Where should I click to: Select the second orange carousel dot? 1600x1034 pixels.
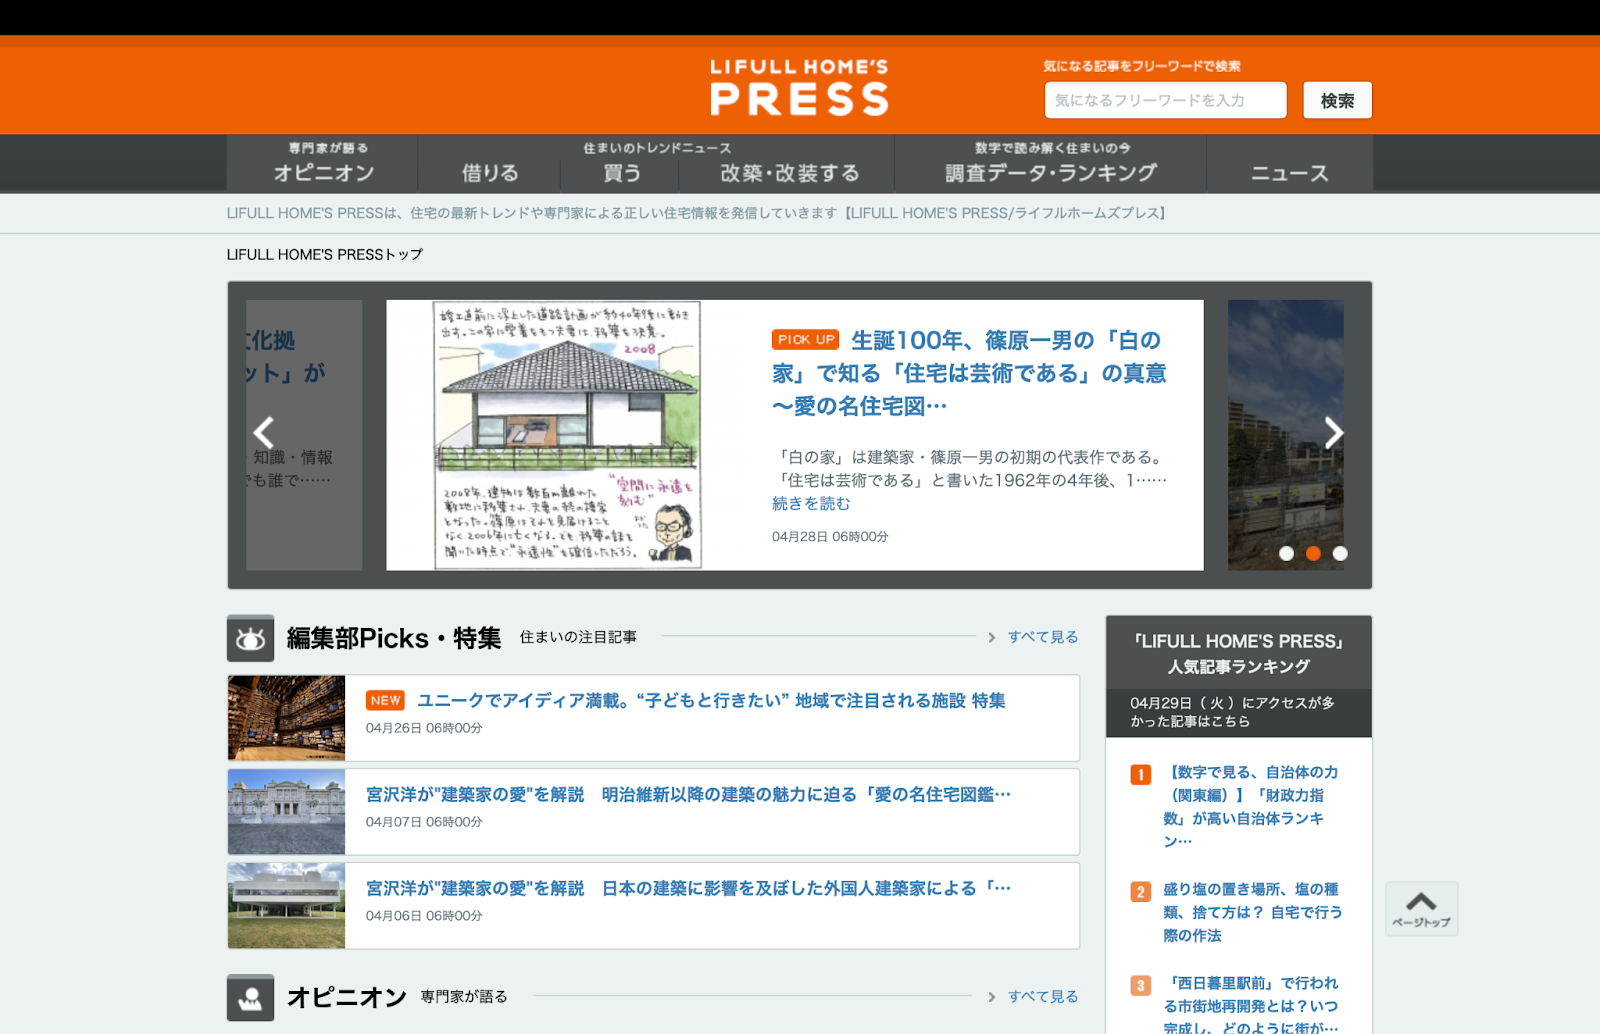click(1313, 553)
